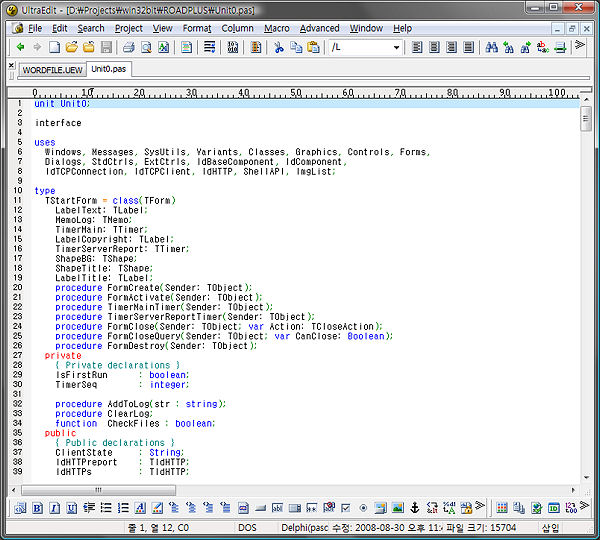This screenshot has height=540, width=600.
Task: Go back with the green left arrow
Action: [x=20, y=47]
